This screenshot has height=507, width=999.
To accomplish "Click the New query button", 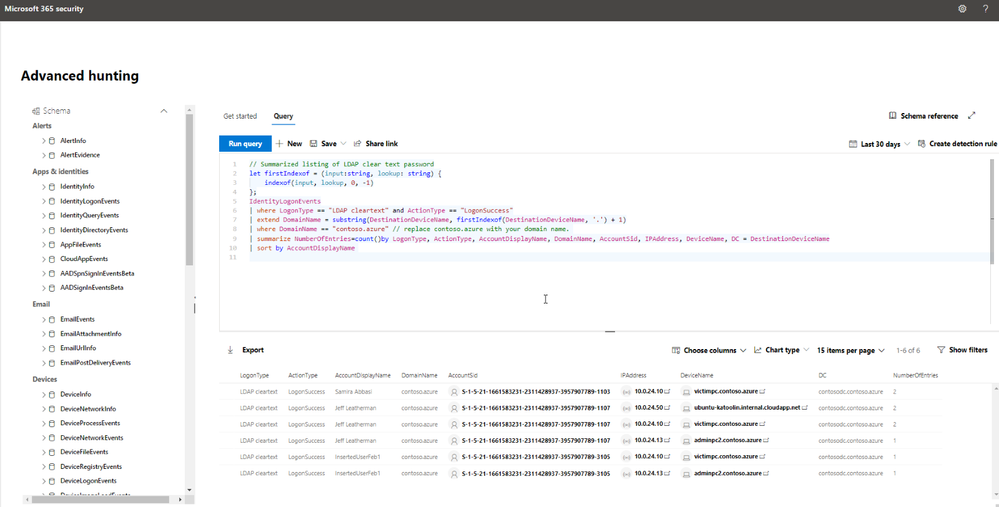I will point(289,144).
